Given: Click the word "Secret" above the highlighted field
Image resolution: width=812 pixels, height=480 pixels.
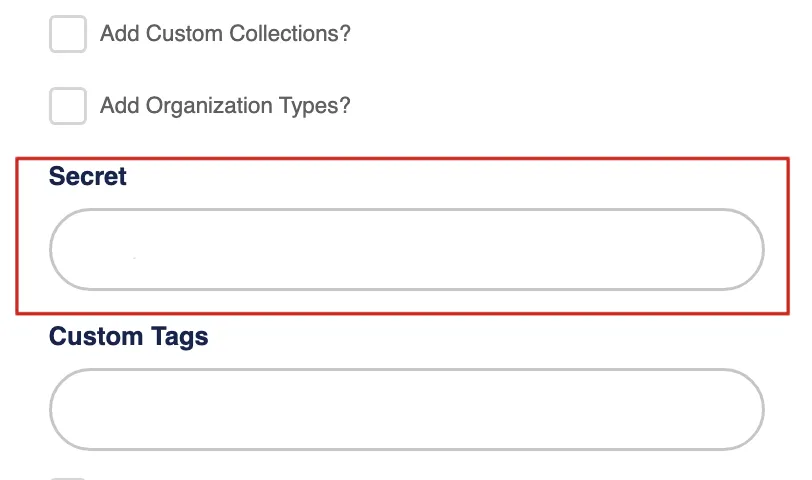Looking at the screenshot, I should click(x=88, y=177).
